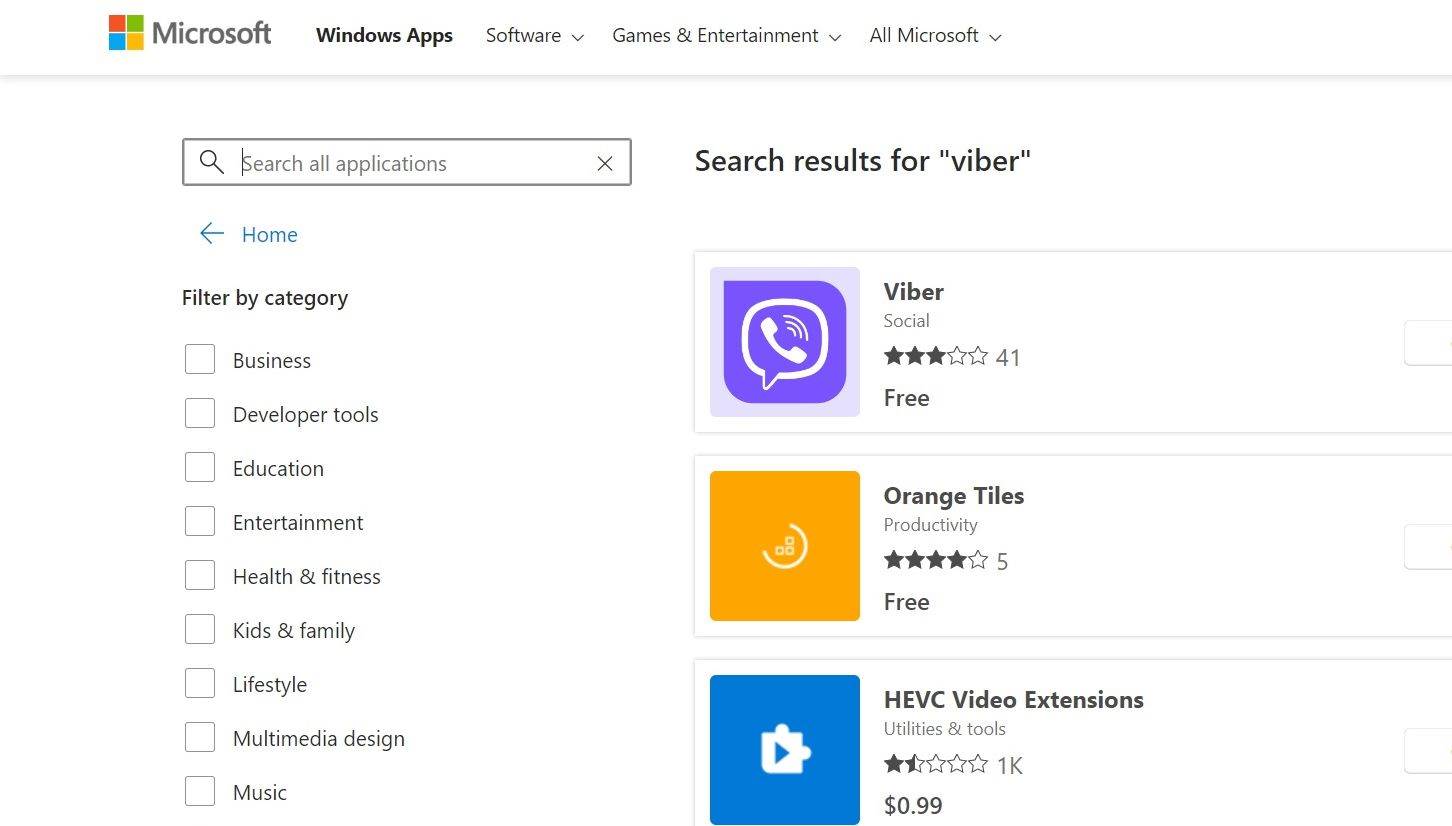Screen dimensions: 1452x826
Task: Check the Developer tools filter
Action: coord(200,413)
